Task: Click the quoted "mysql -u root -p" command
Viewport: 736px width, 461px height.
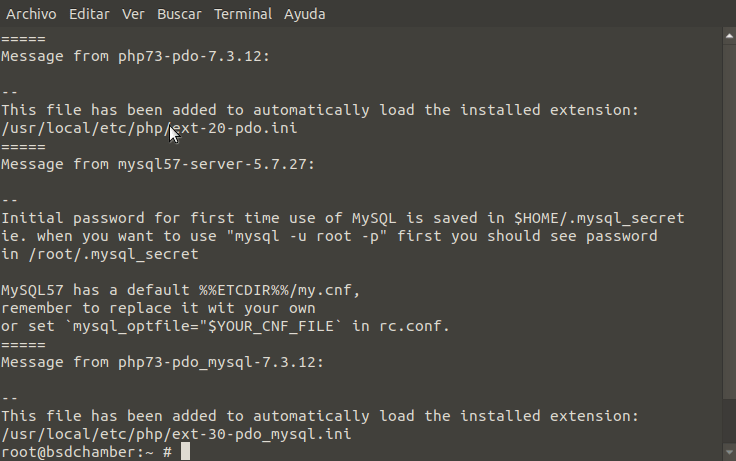Action: 307,236
